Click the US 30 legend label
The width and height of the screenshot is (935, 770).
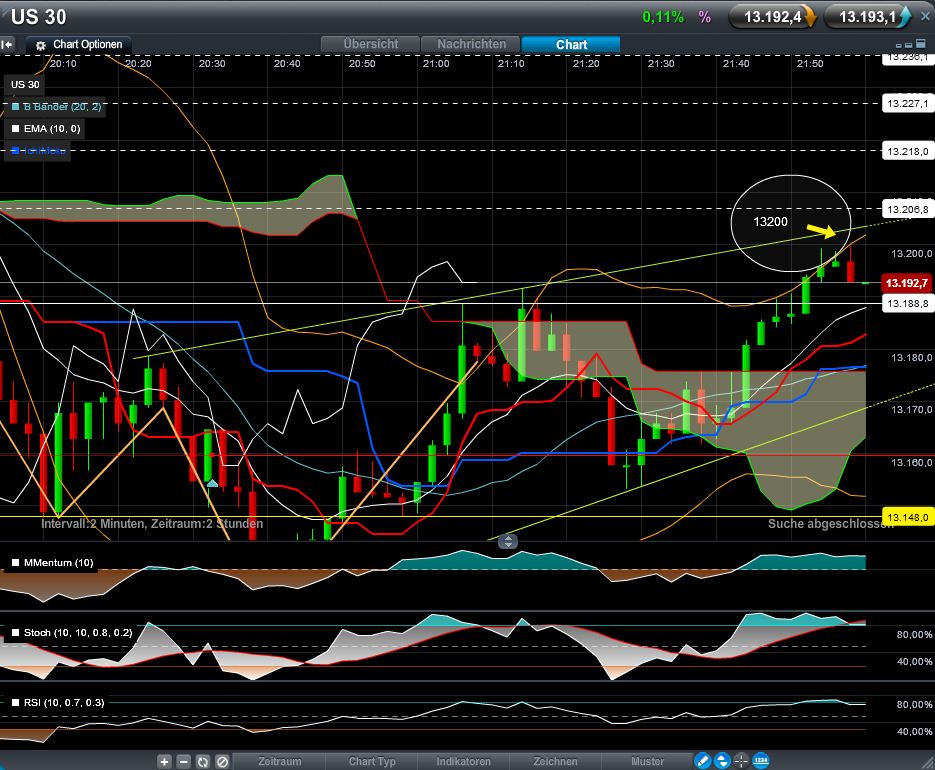click(x=25, y=85)
